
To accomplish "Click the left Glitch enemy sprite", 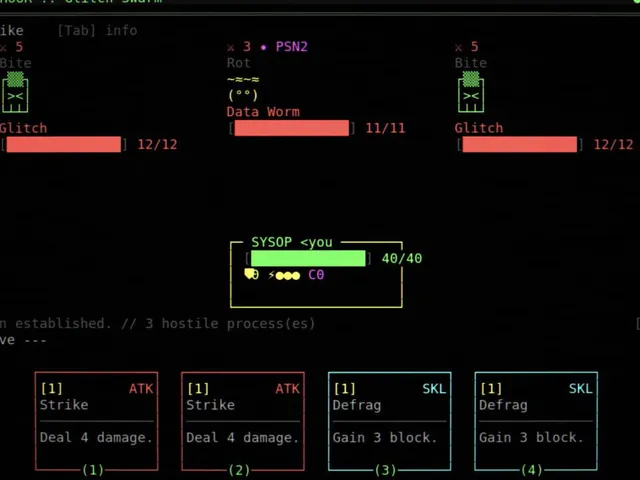I will tap(15, 92).
